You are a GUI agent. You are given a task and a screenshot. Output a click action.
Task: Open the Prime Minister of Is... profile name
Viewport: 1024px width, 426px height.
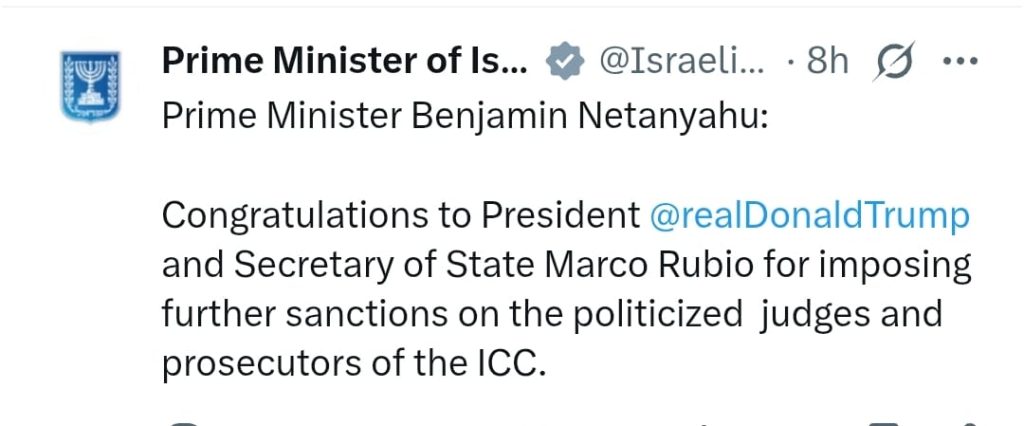tap(345, 61)
